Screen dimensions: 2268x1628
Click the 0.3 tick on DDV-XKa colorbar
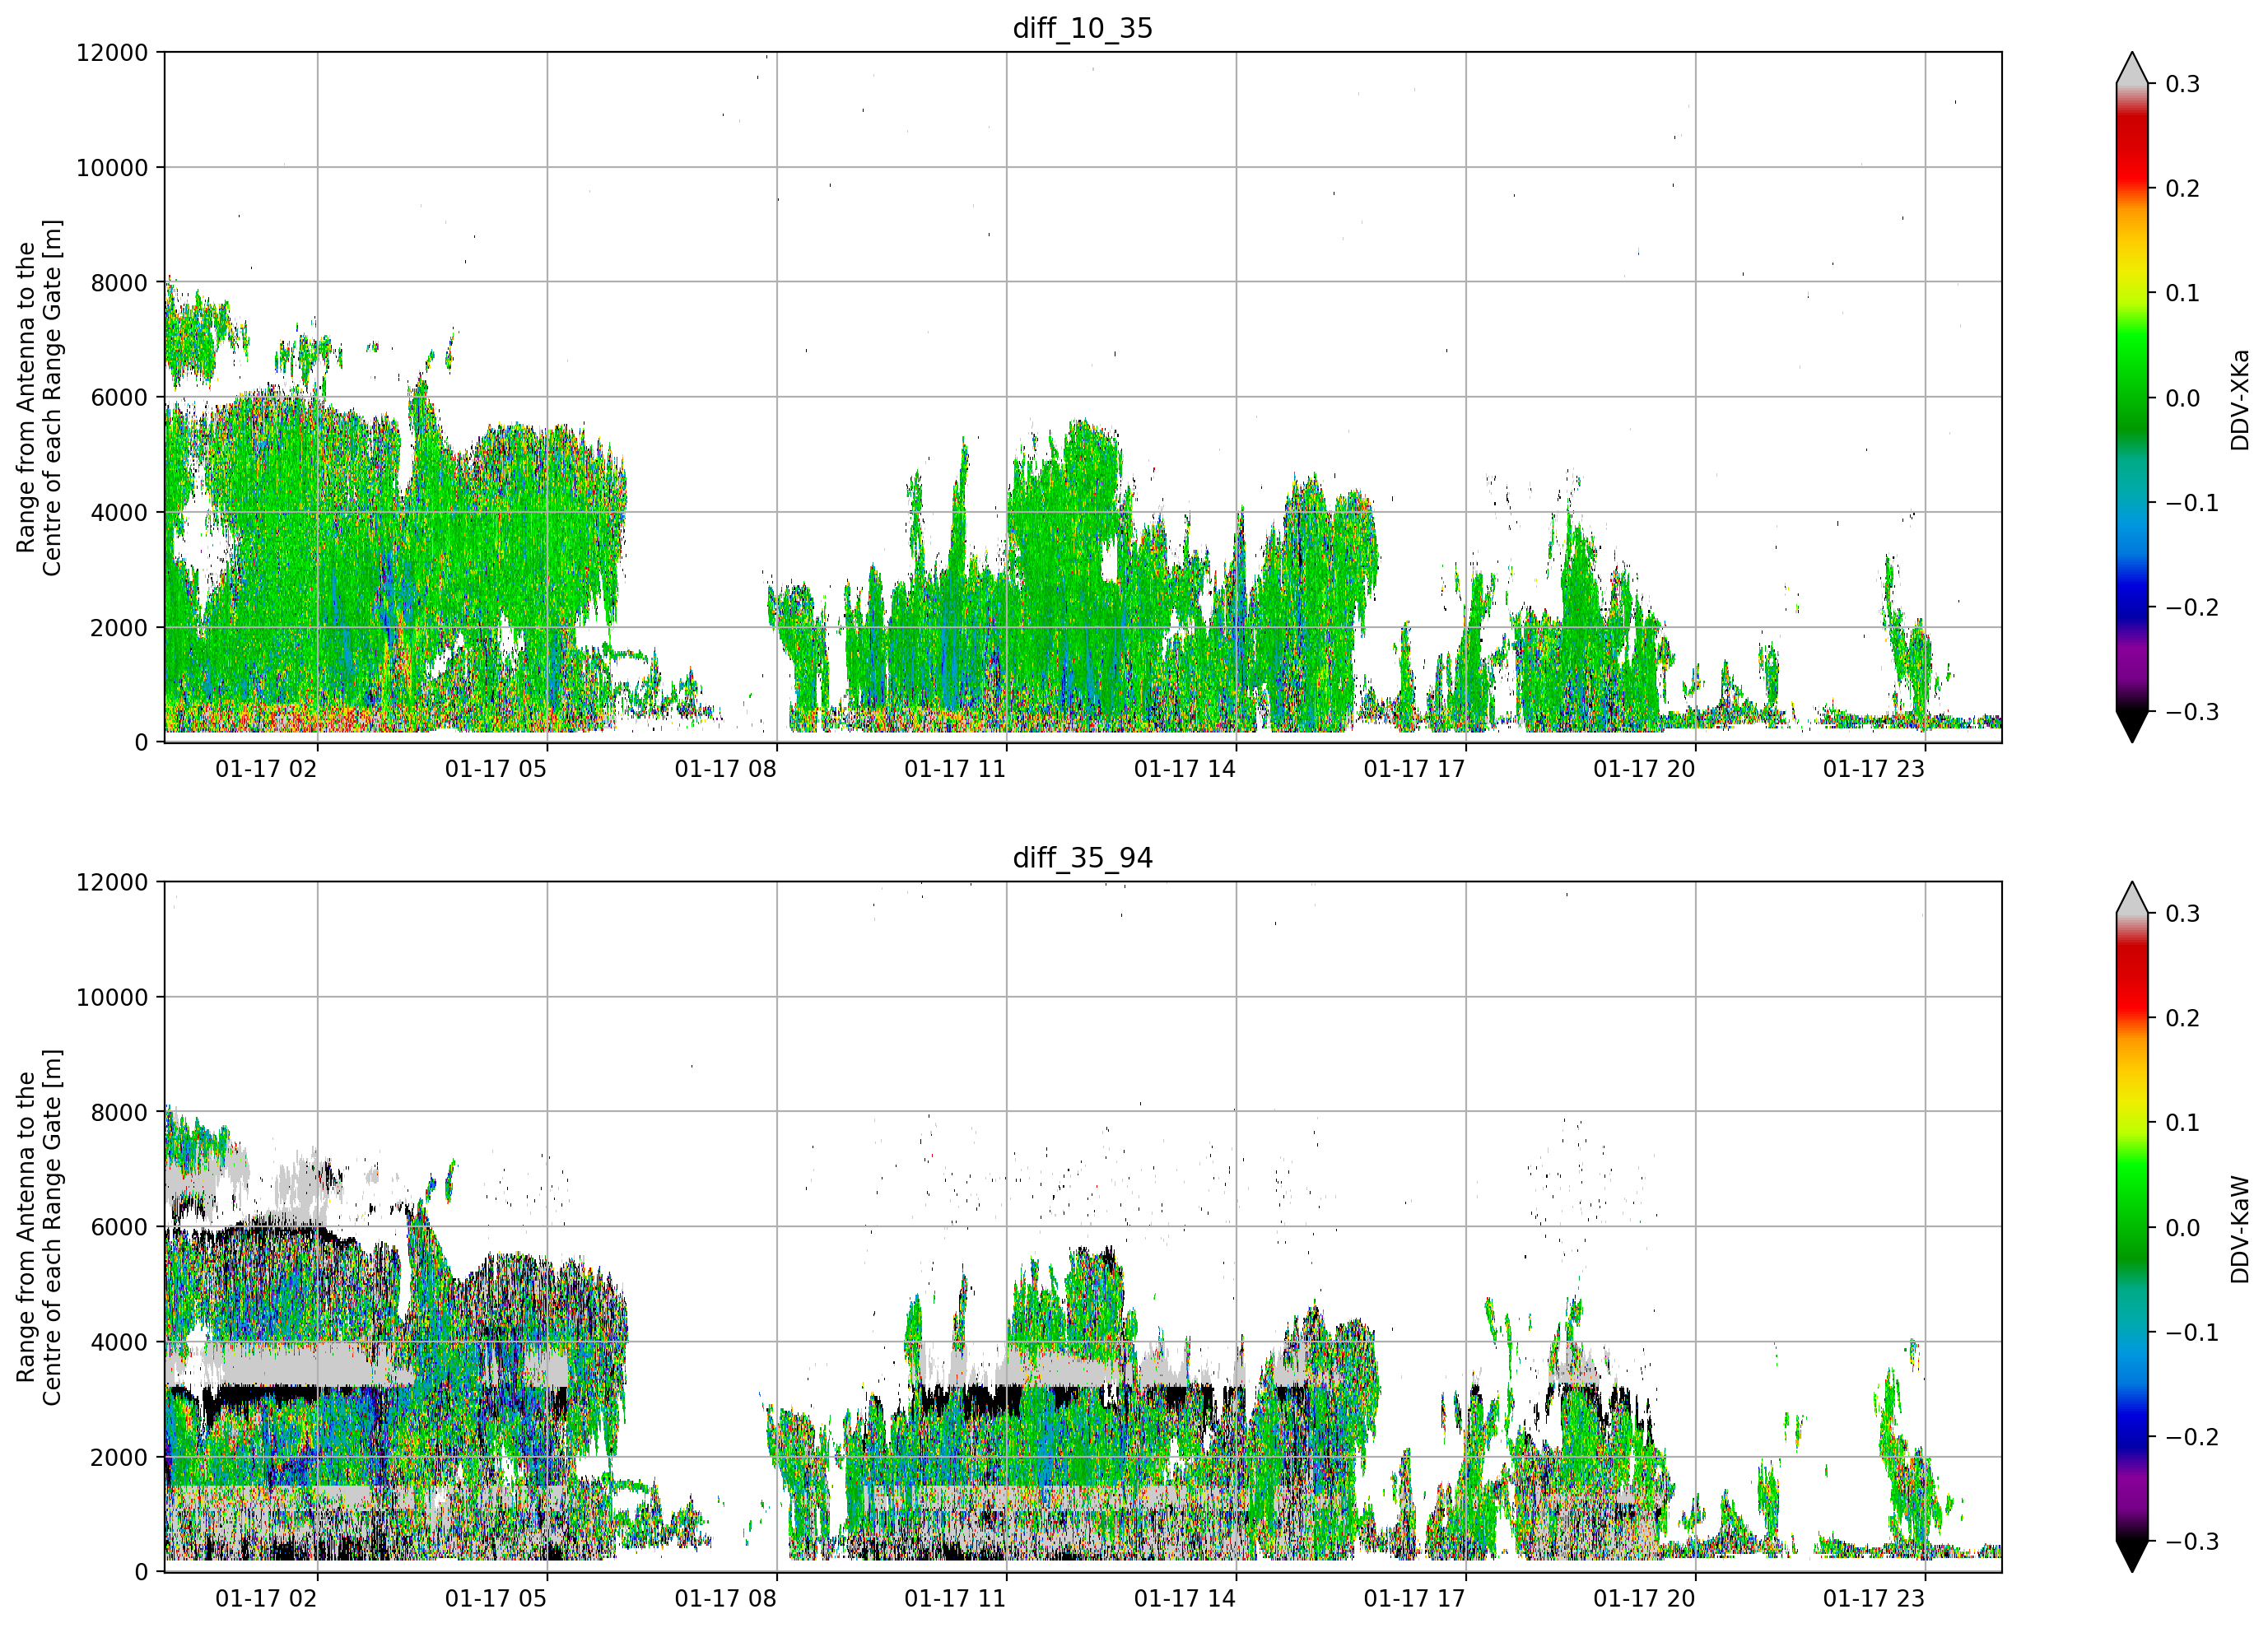pos(2183,84)
